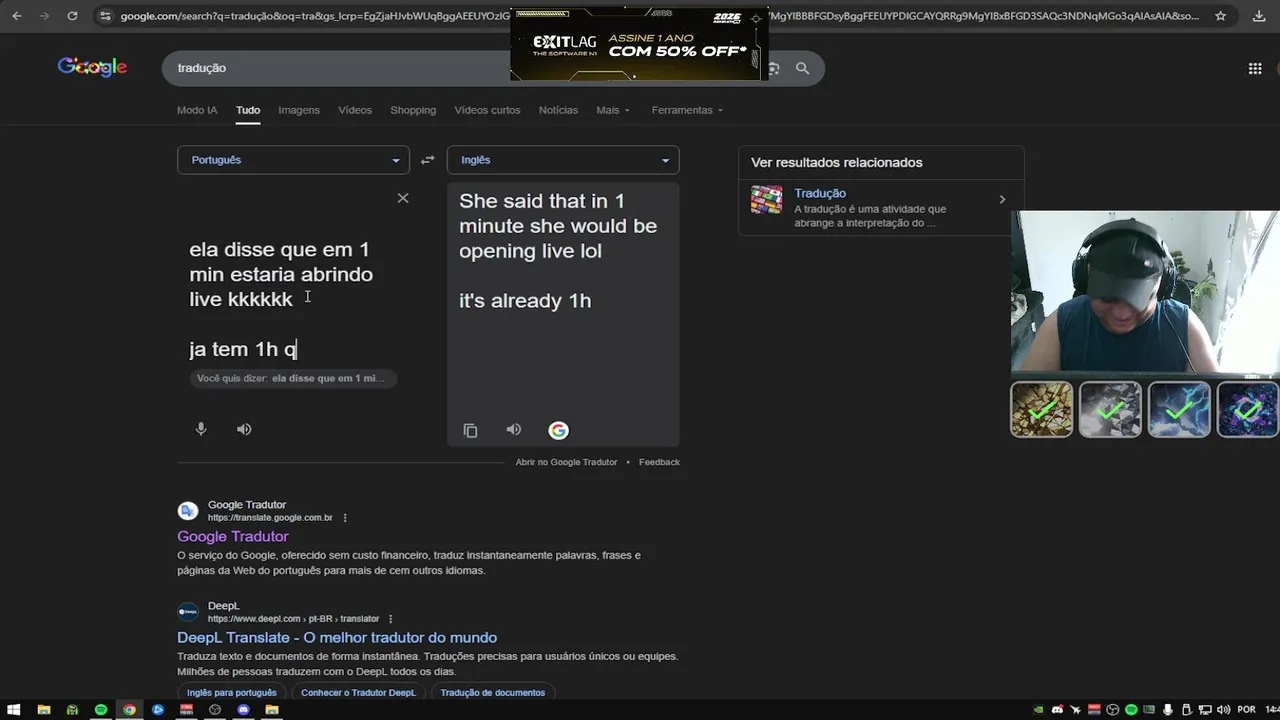Open the Tradução related results card

pos(881,208)
